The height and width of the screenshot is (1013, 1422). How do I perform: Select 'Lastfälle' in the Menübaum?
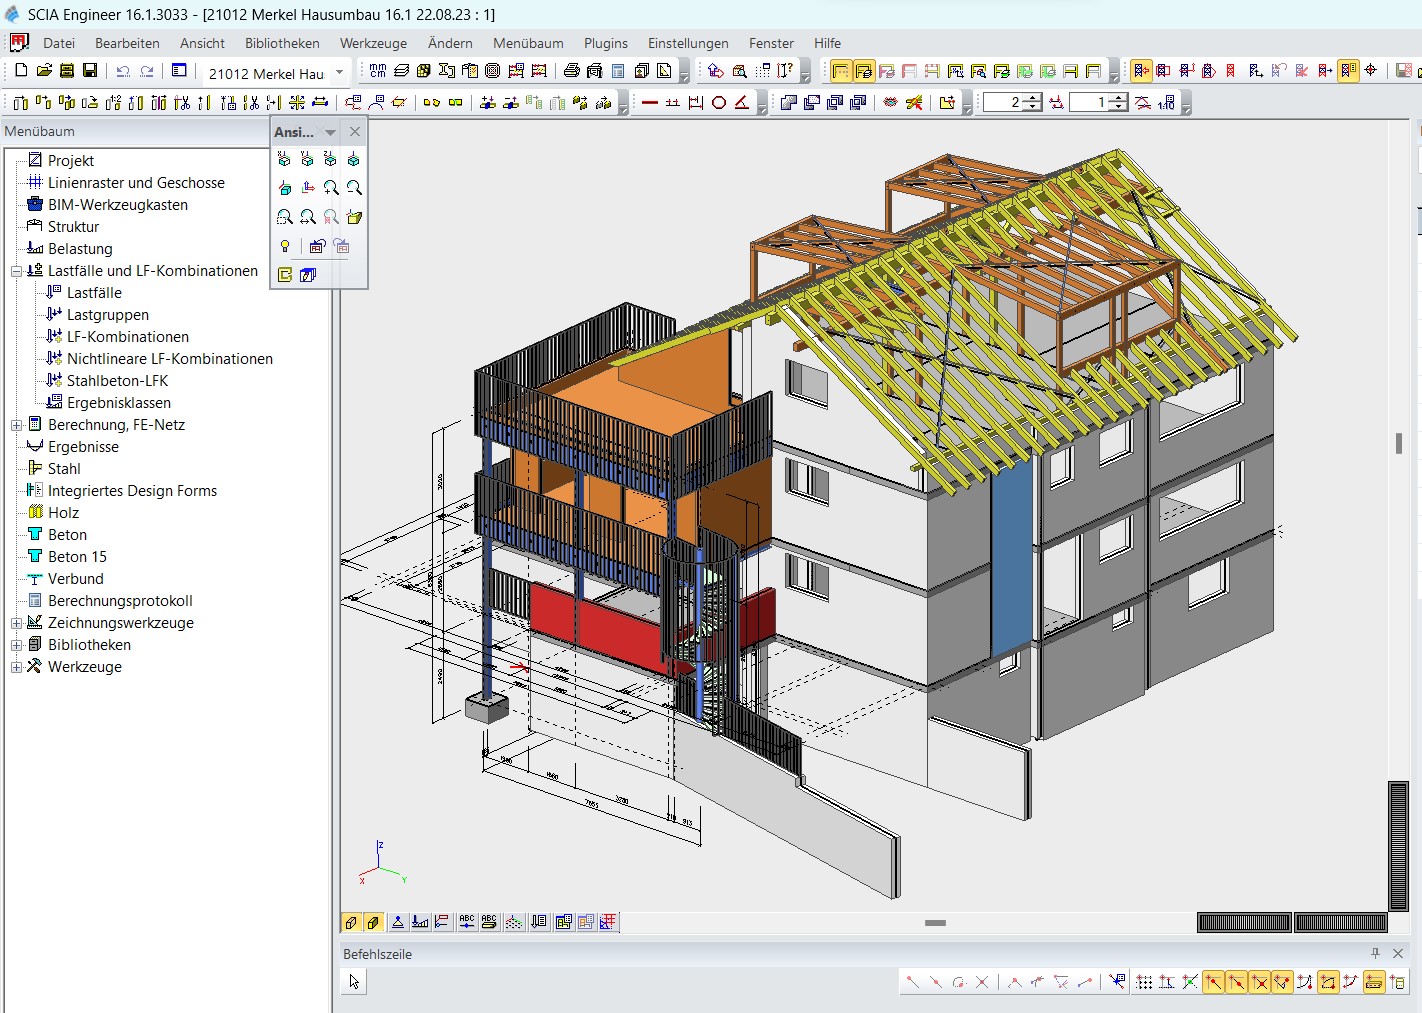click(94, 293)
